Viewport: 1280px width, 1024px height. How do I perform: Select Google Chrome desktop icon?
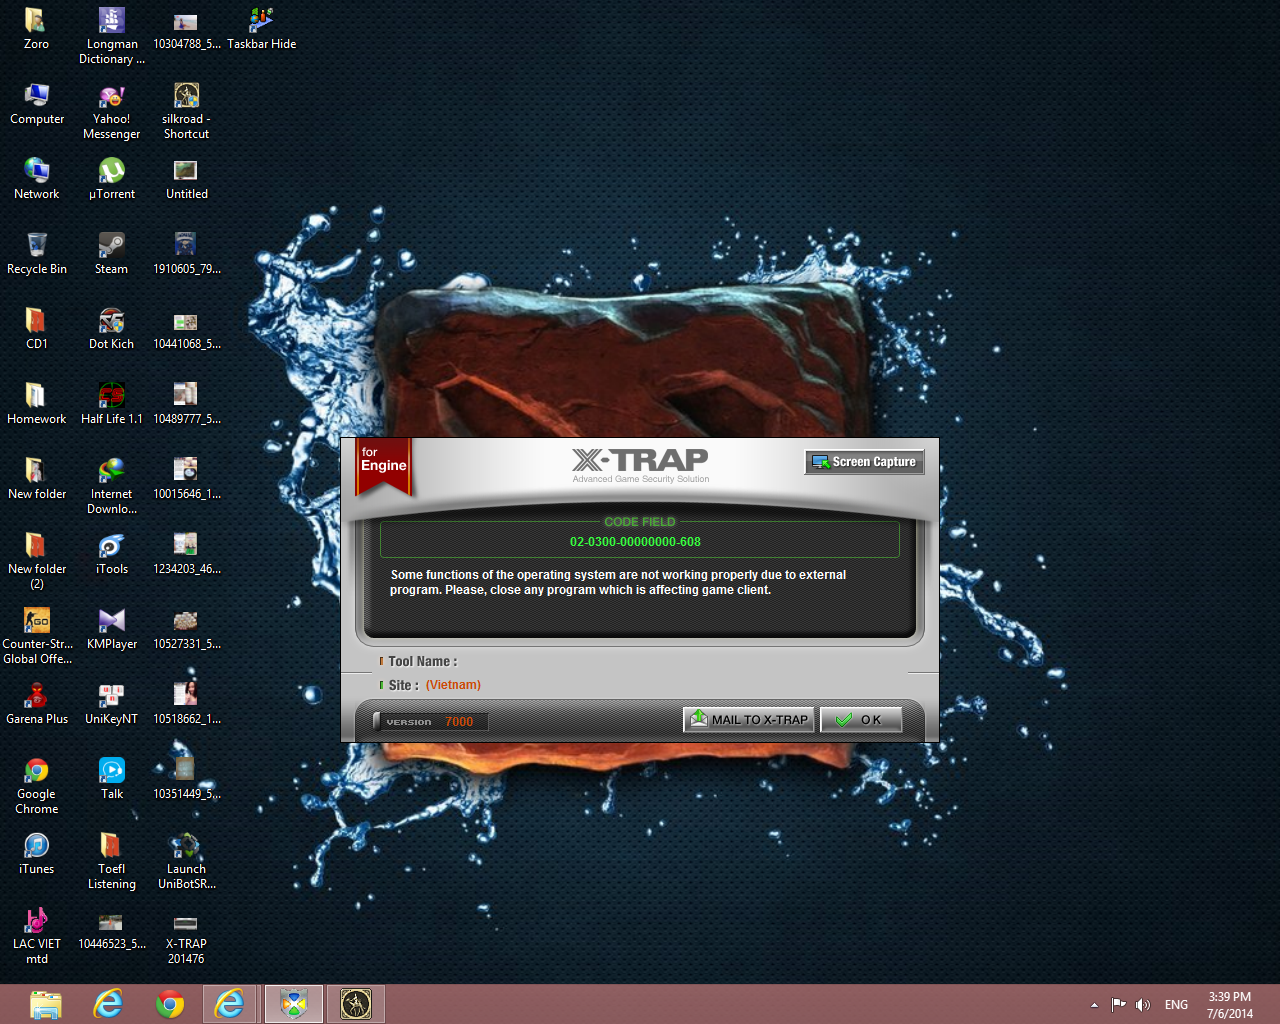pyautogui.click(x=37, y=785)
